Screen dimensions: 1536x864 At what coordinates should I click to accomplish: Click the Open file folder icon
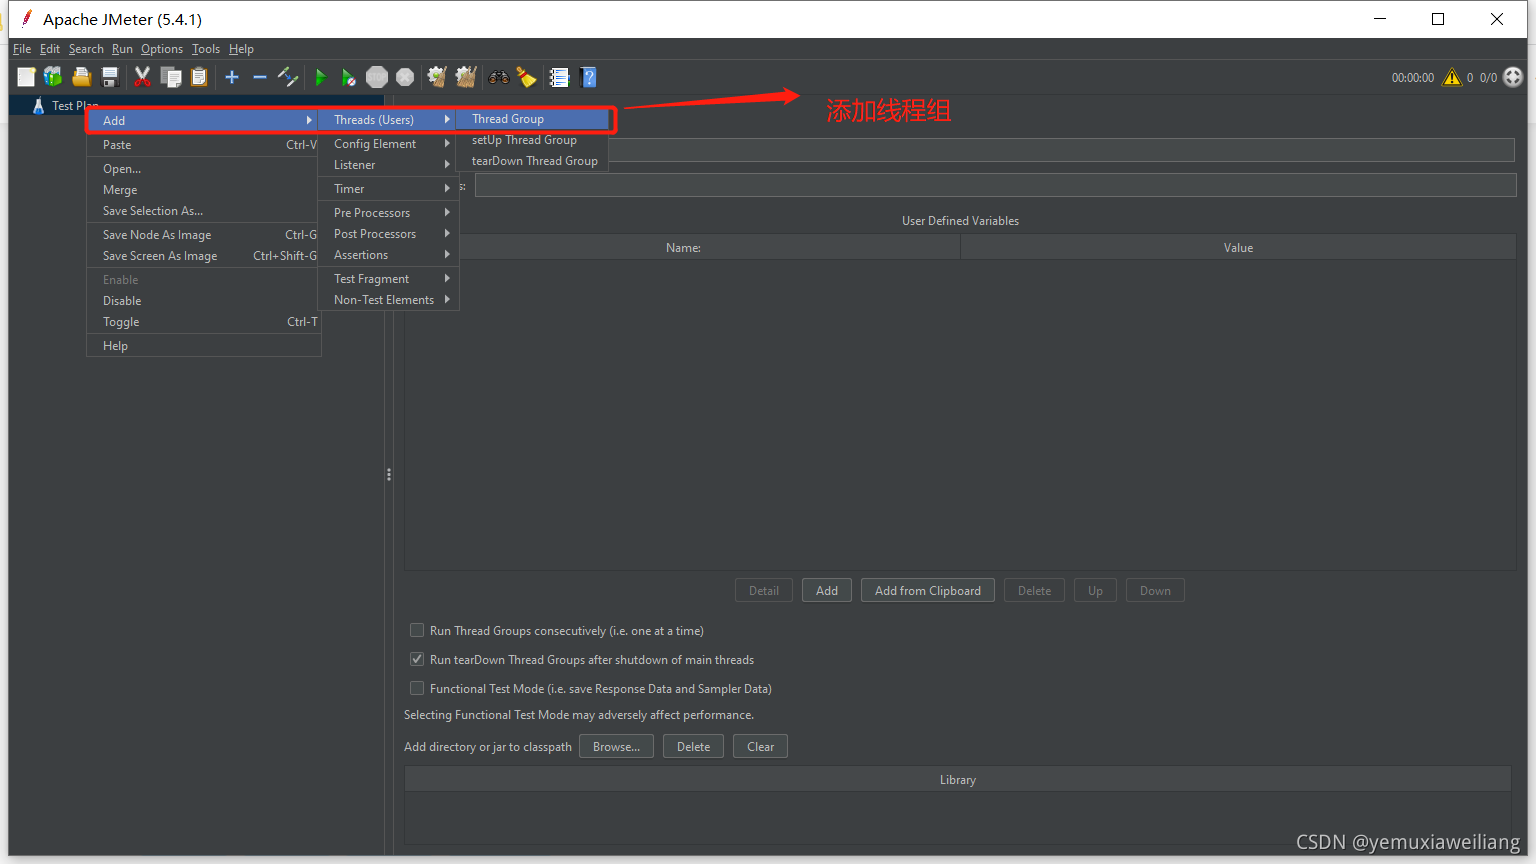82,77
